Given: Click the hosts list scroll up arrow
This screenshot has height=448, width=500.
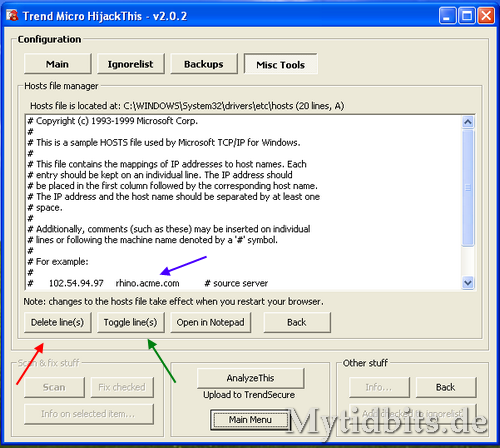Looking at the screenshot, I should point(468,122).
